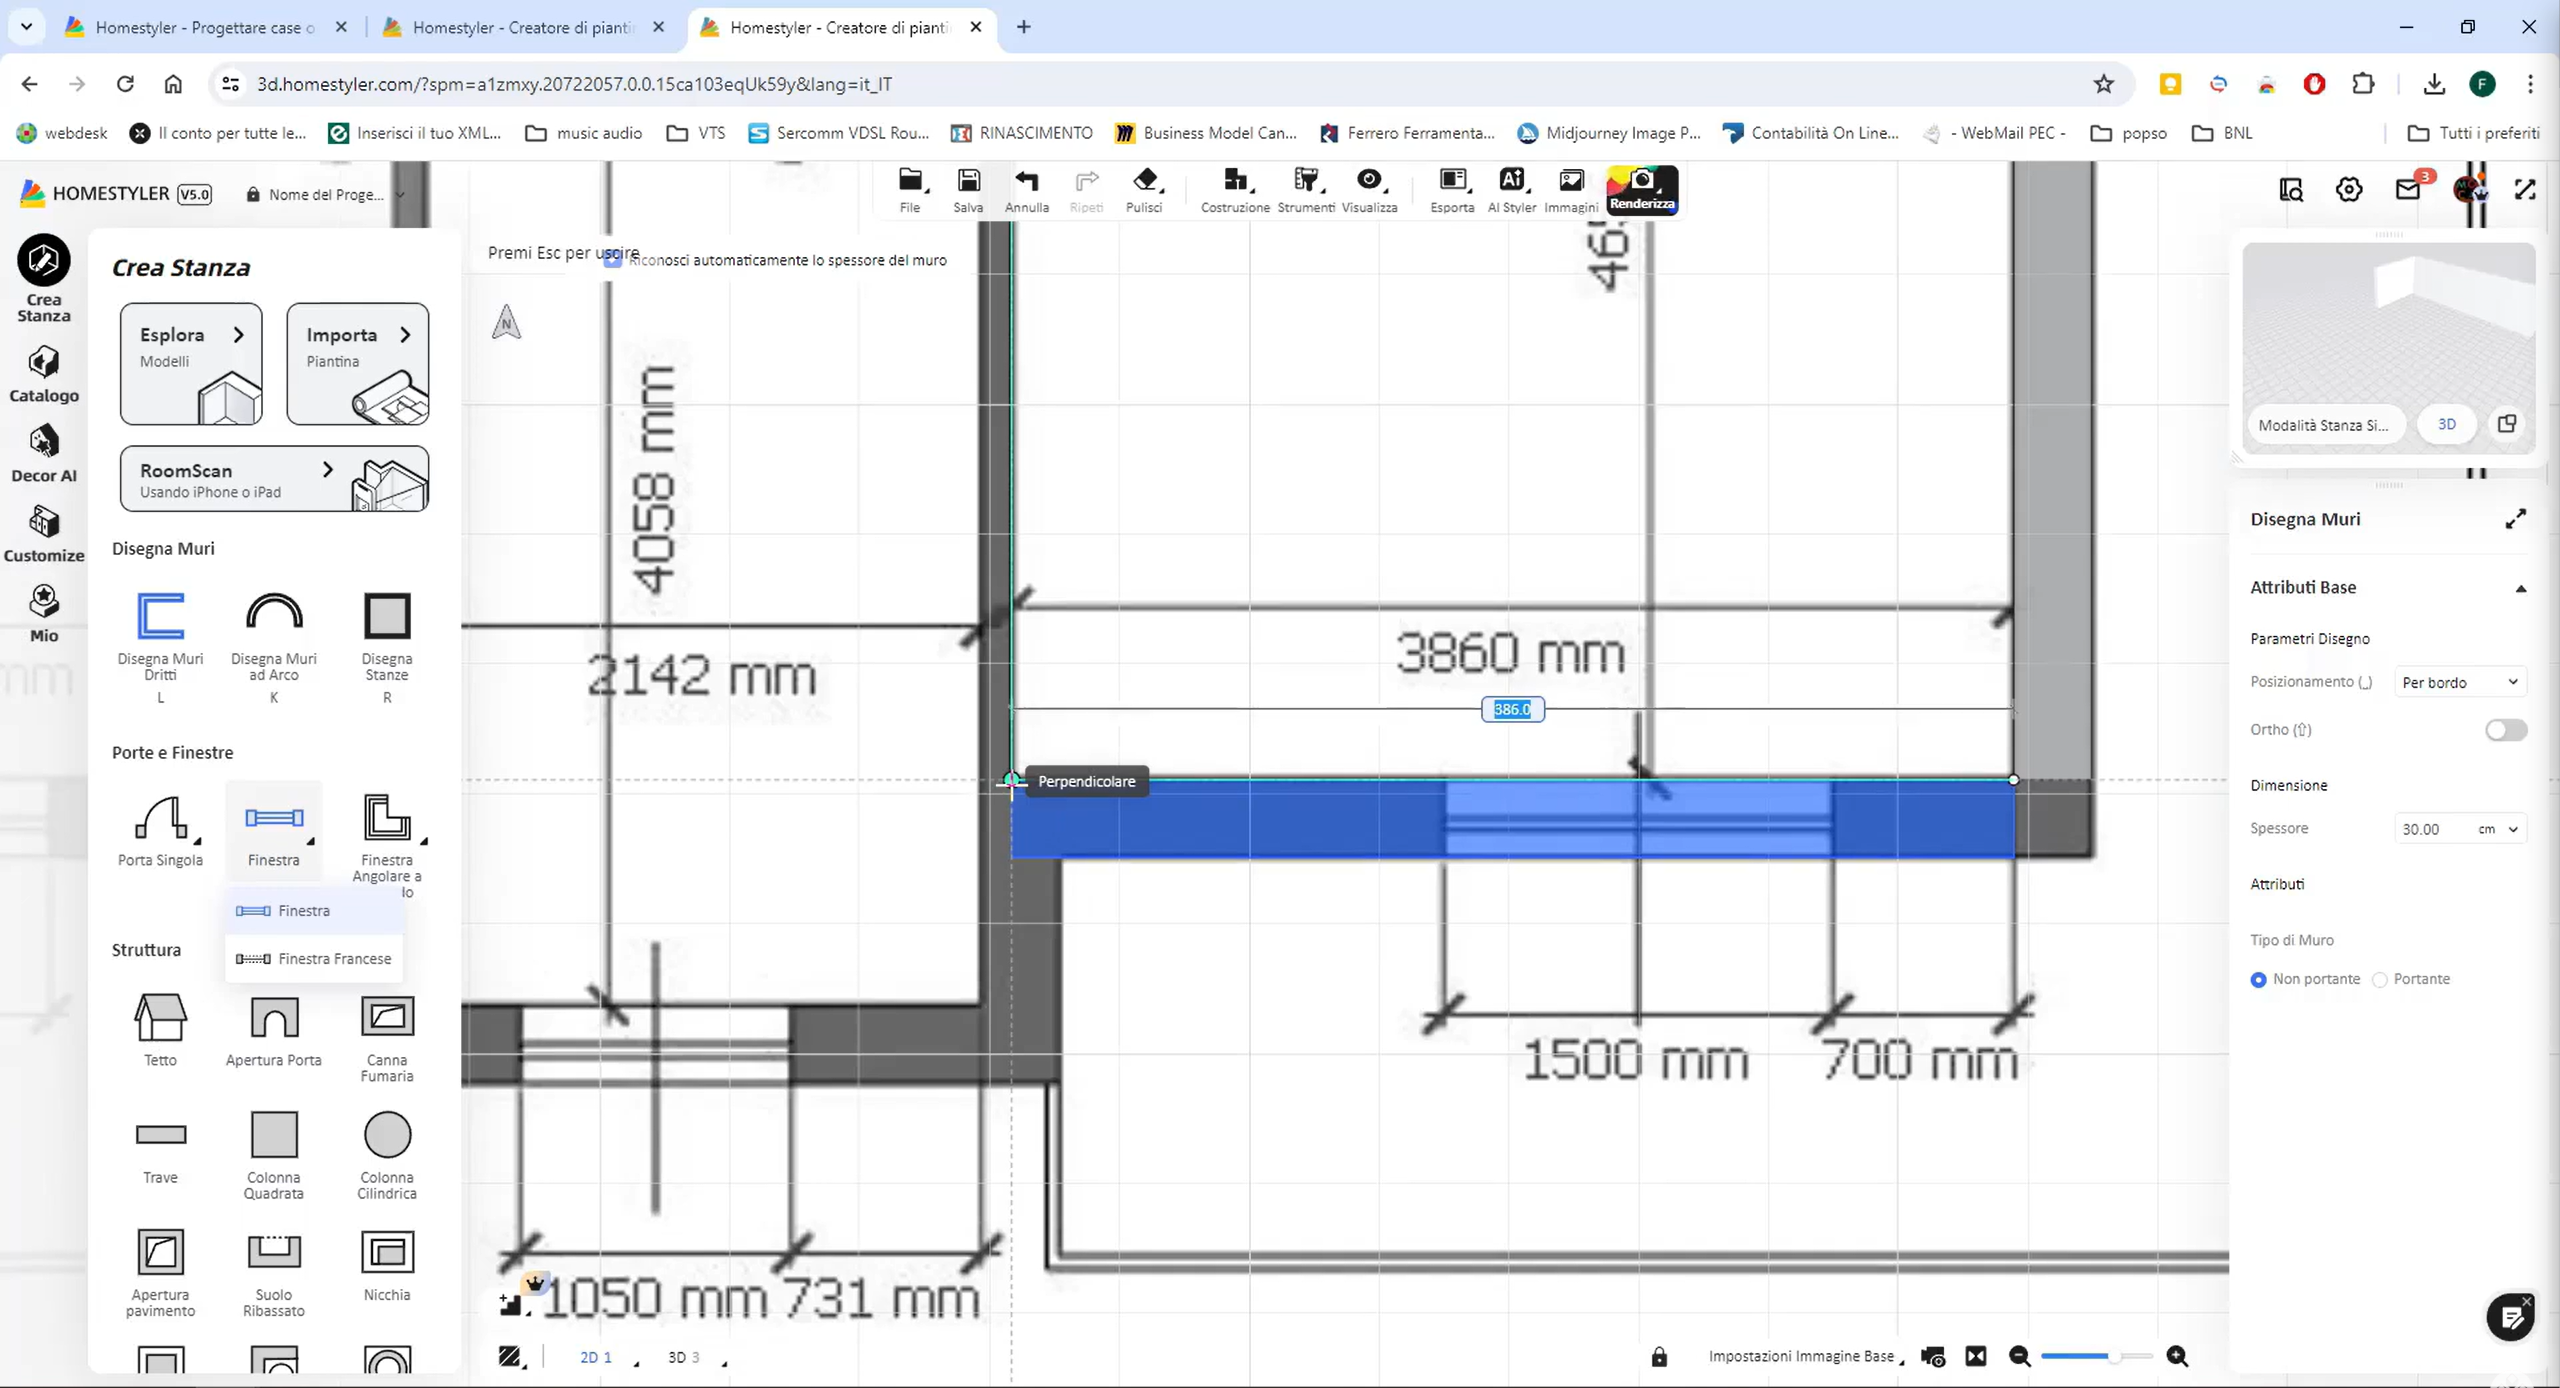Click the Pulisci eraser icon
This screenshot has width=2560, height=1388.
pyautogui.click(x=1144, y=181)
